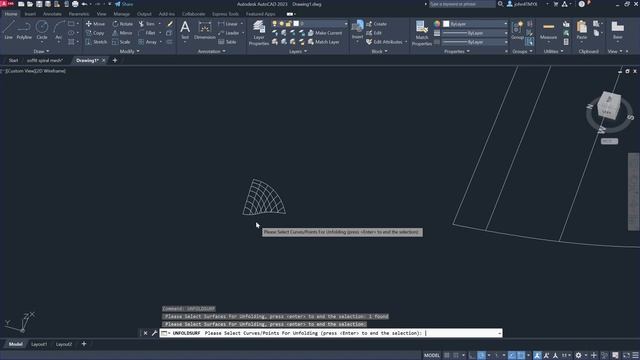Viewport: 640px width, 360px height.
Task: Expand the Modify panel
Action: pyautogui.click(x=129, y=51)
